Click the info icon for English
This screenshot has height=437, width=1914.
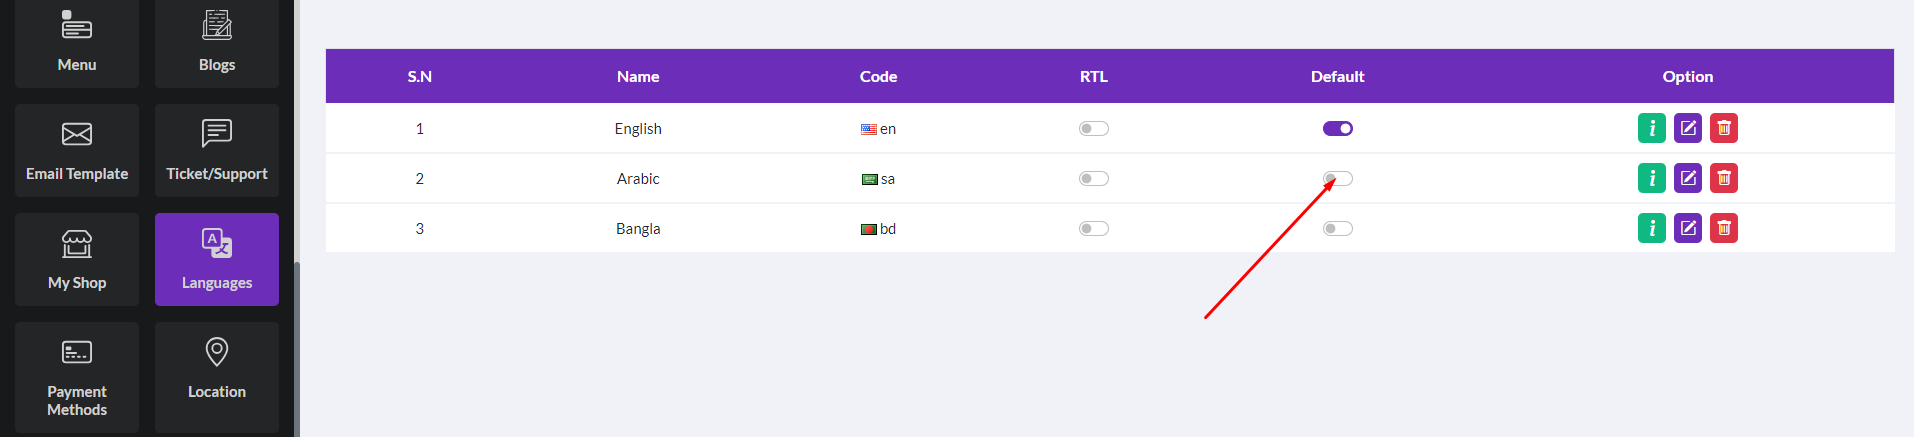[1651, 128]
